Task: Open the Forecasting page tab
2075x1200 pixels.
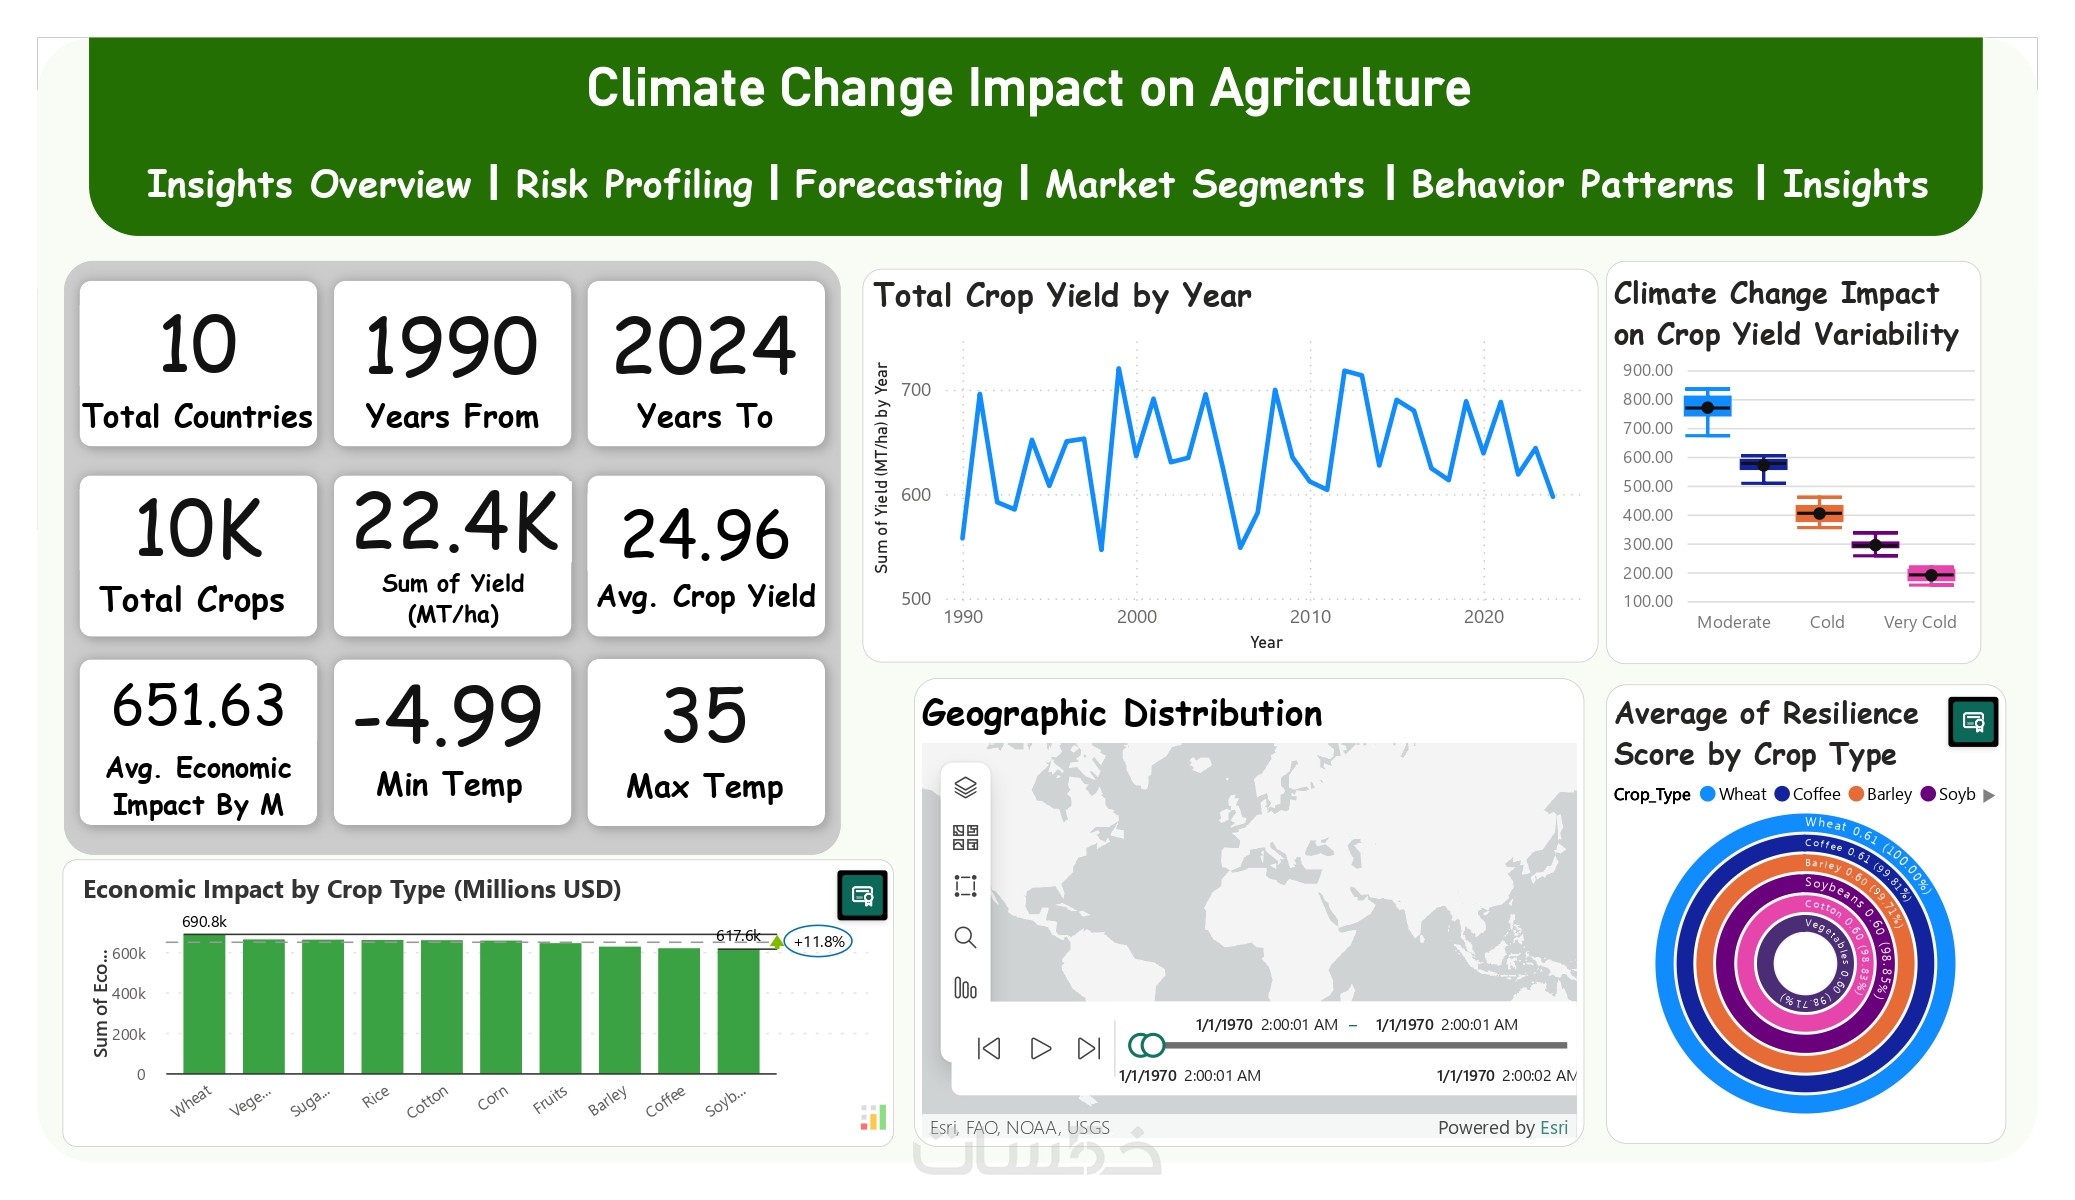Action: 898,185
